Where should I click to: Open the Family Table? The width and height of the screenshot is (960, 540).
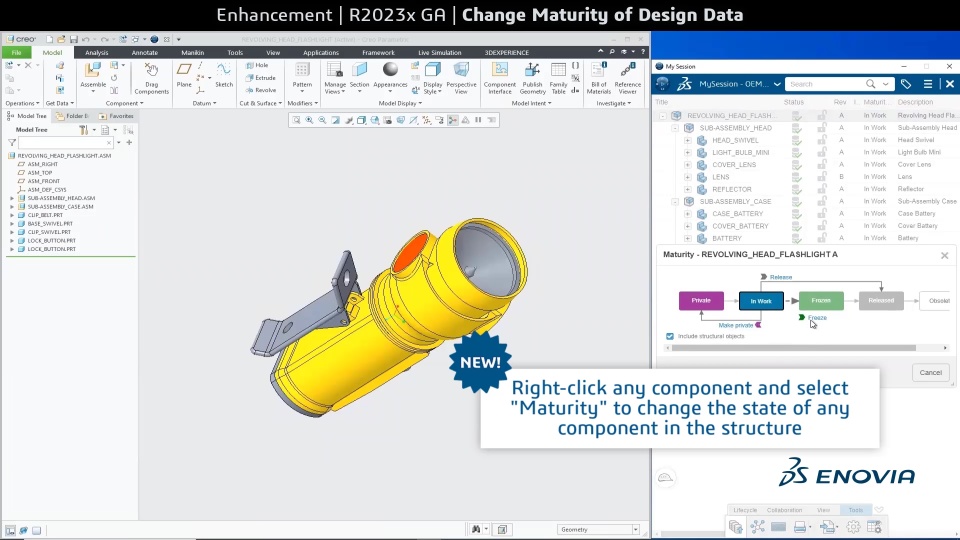[x=558, y=78]
